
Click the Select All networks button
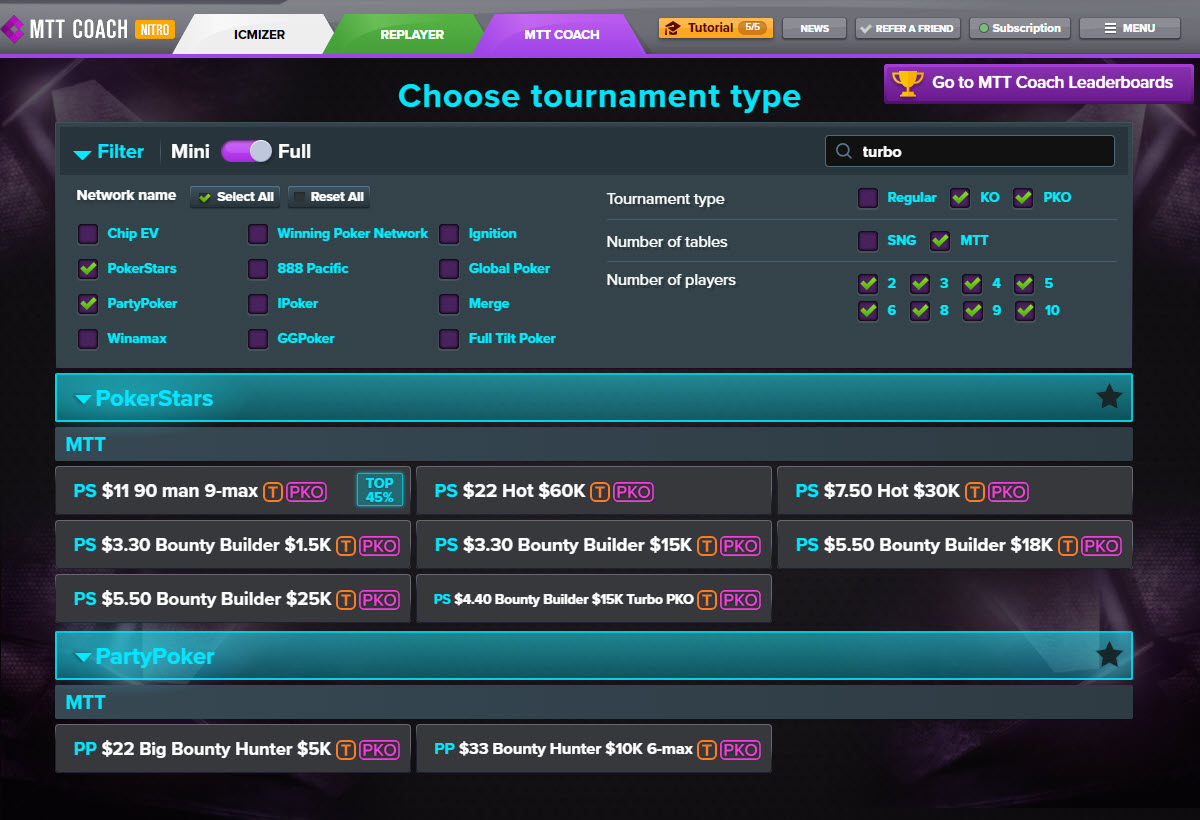[x=236, y=197]
